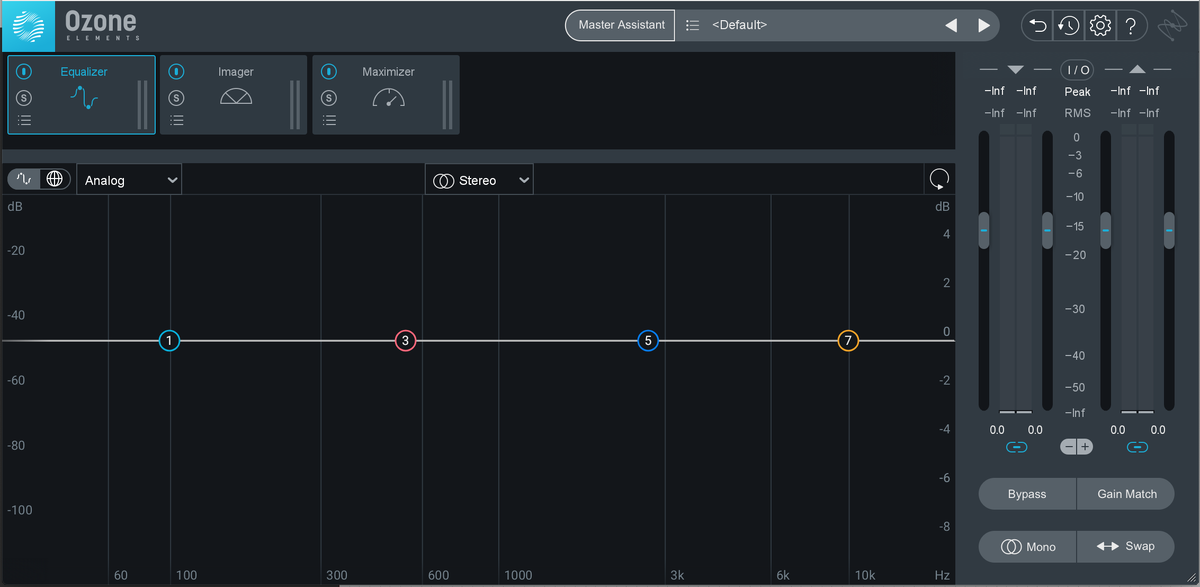Open the Settings gear icon
This screenshot has height=587, width=1200.
click(x=1100, y=25)
